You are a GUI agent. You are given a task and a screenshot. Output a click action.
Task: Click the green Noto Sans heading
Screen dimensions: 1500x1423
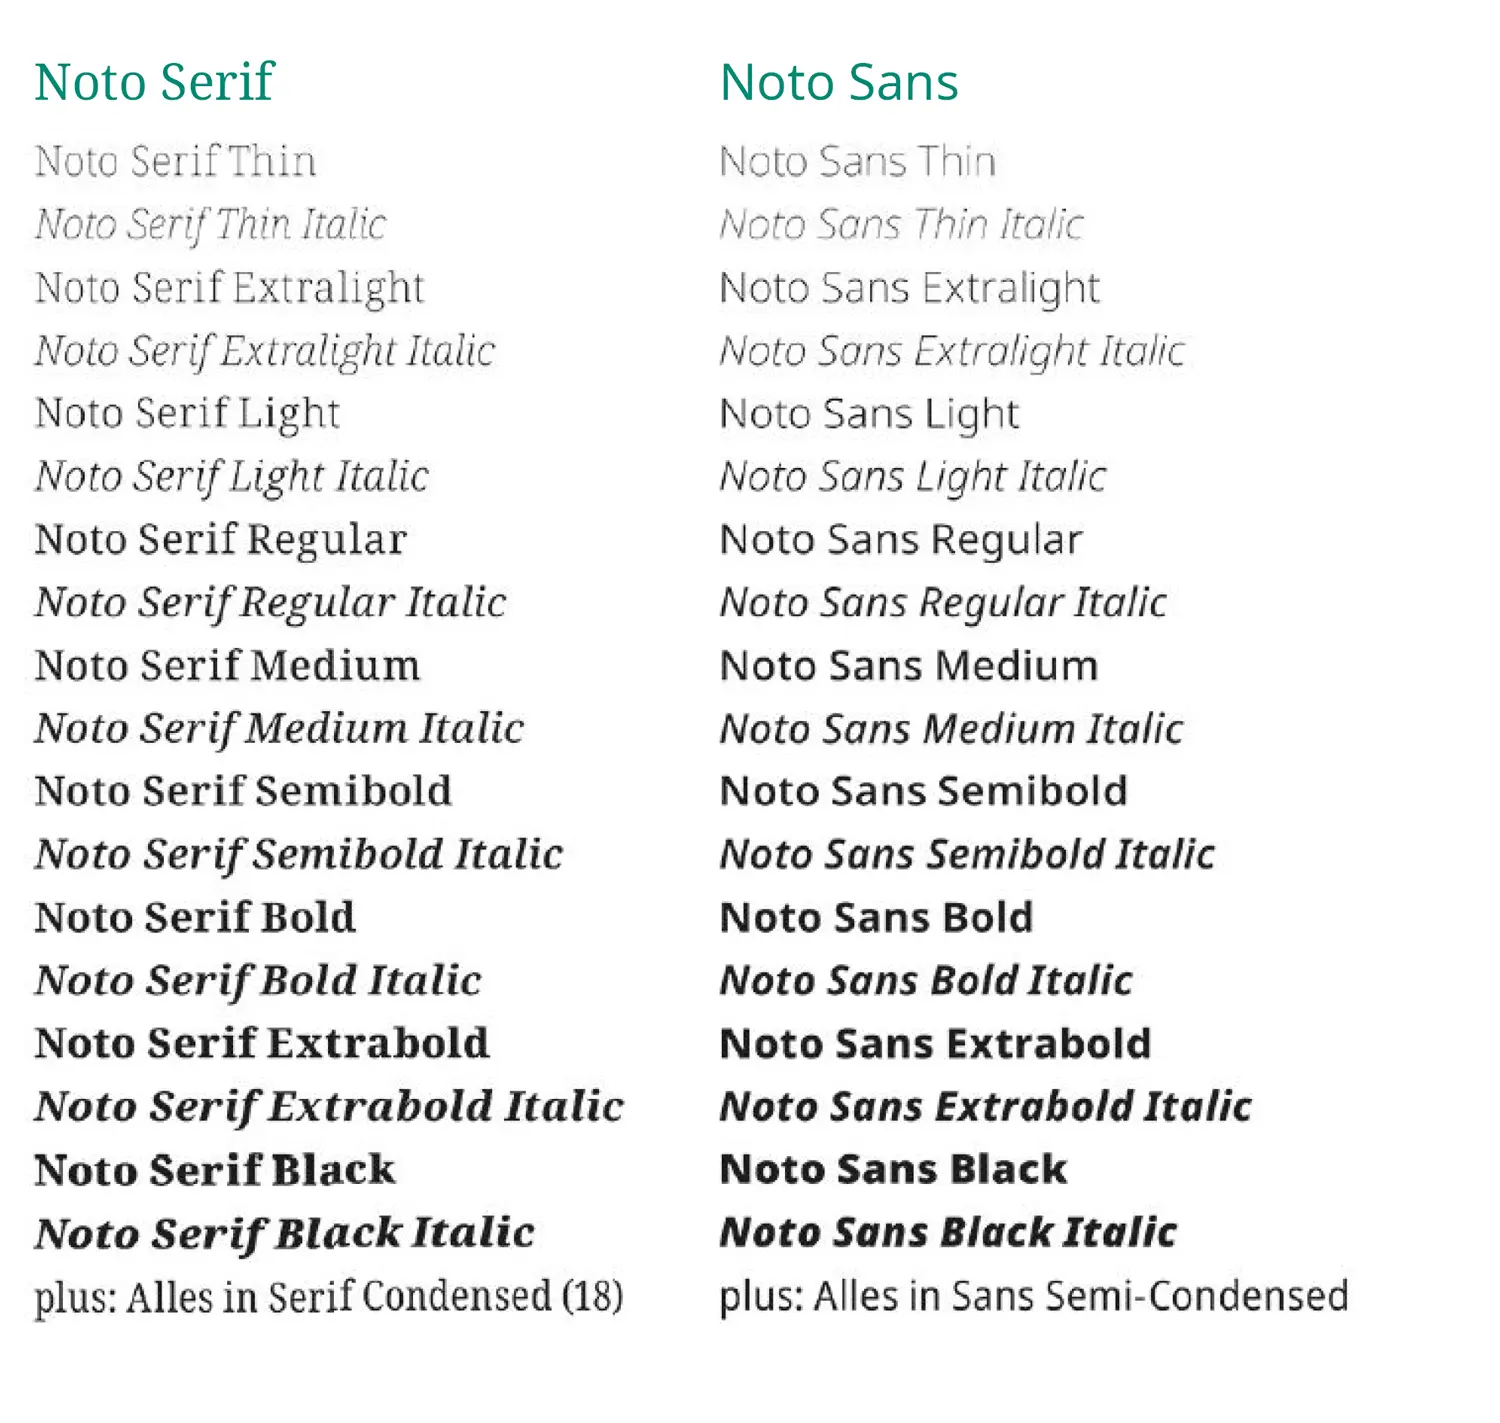(x=839, y=82)
